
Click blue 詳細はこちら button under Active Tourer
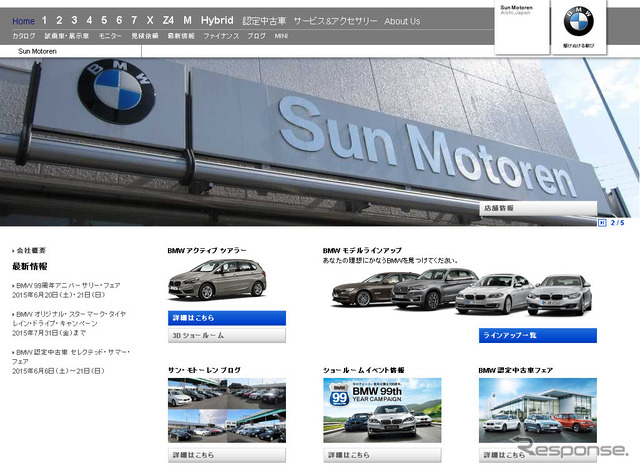tap(227, 318)
